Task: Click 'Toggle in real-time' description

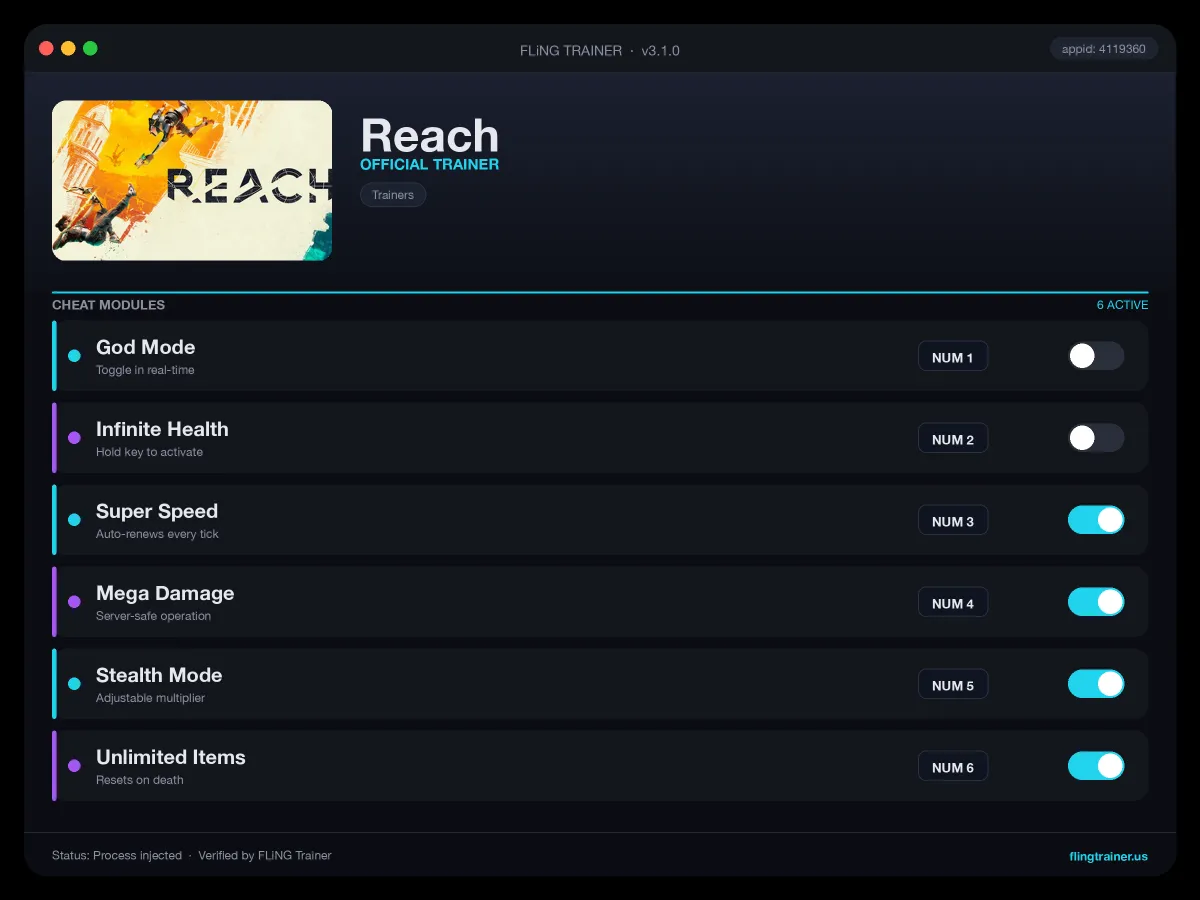Action: tap(145, 370)
